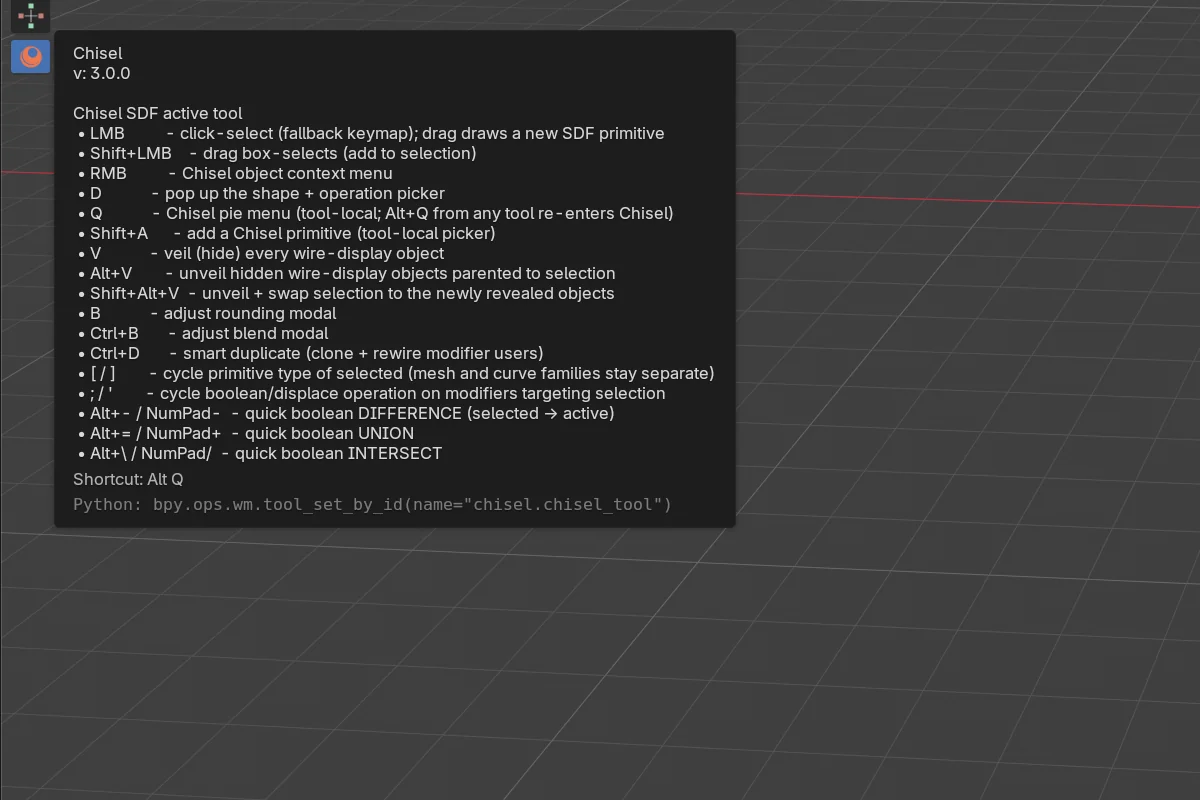Click the 'Ctrl+D - smart duplicate' line
The width and height of the screenshot is (1200, 800).
pos(311,353)
